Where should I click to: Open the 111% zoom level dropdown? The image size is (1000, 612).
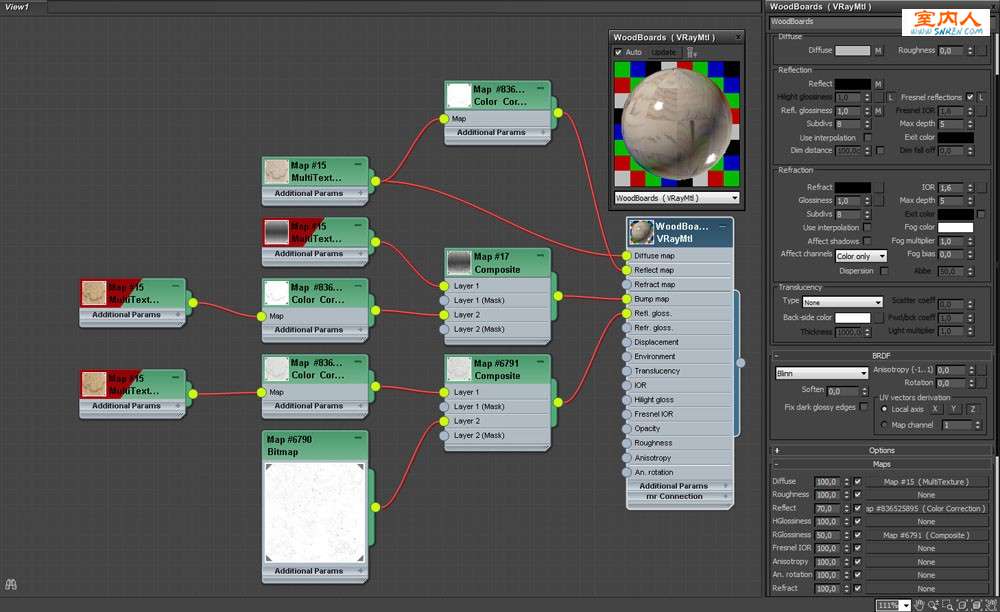(905, 606)
